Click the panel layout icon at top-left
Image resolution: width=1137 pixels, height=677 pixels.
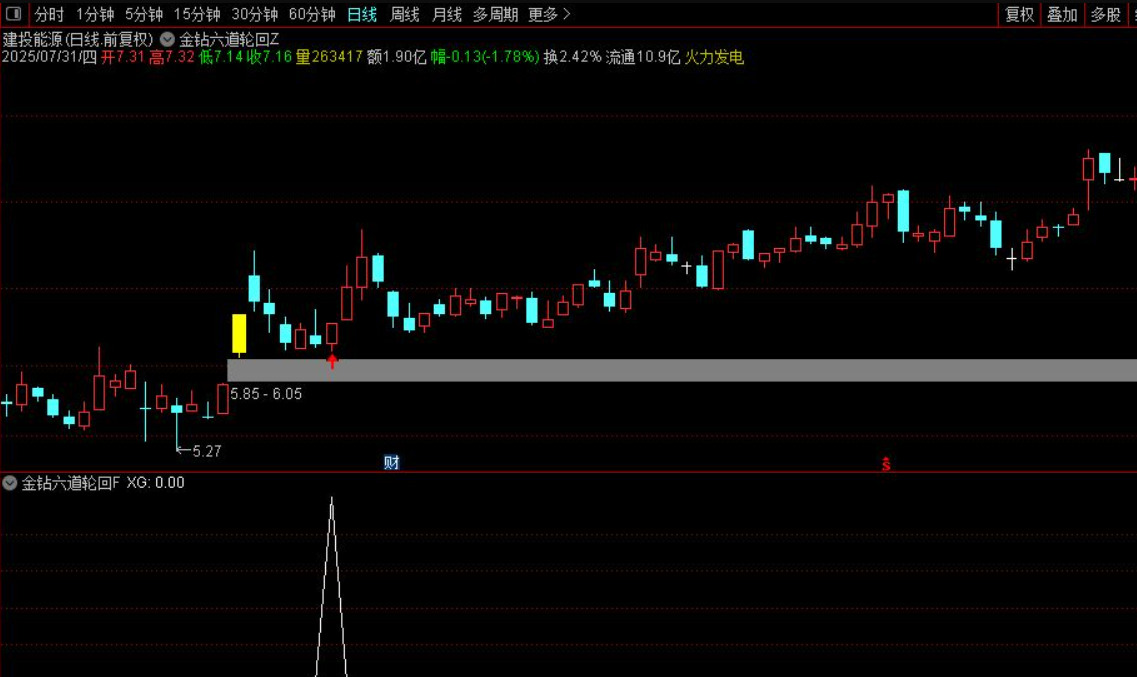[12, 14]
